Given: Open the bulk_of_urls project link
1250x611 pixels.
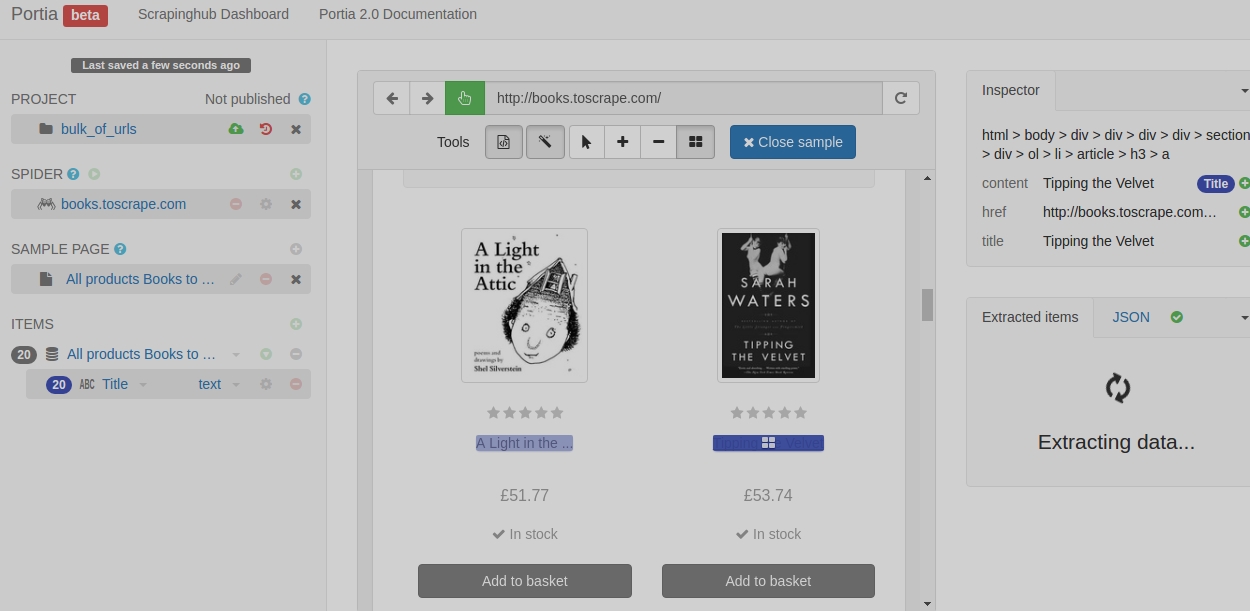Looking at the screenshot, I should (x=99, y=129).
